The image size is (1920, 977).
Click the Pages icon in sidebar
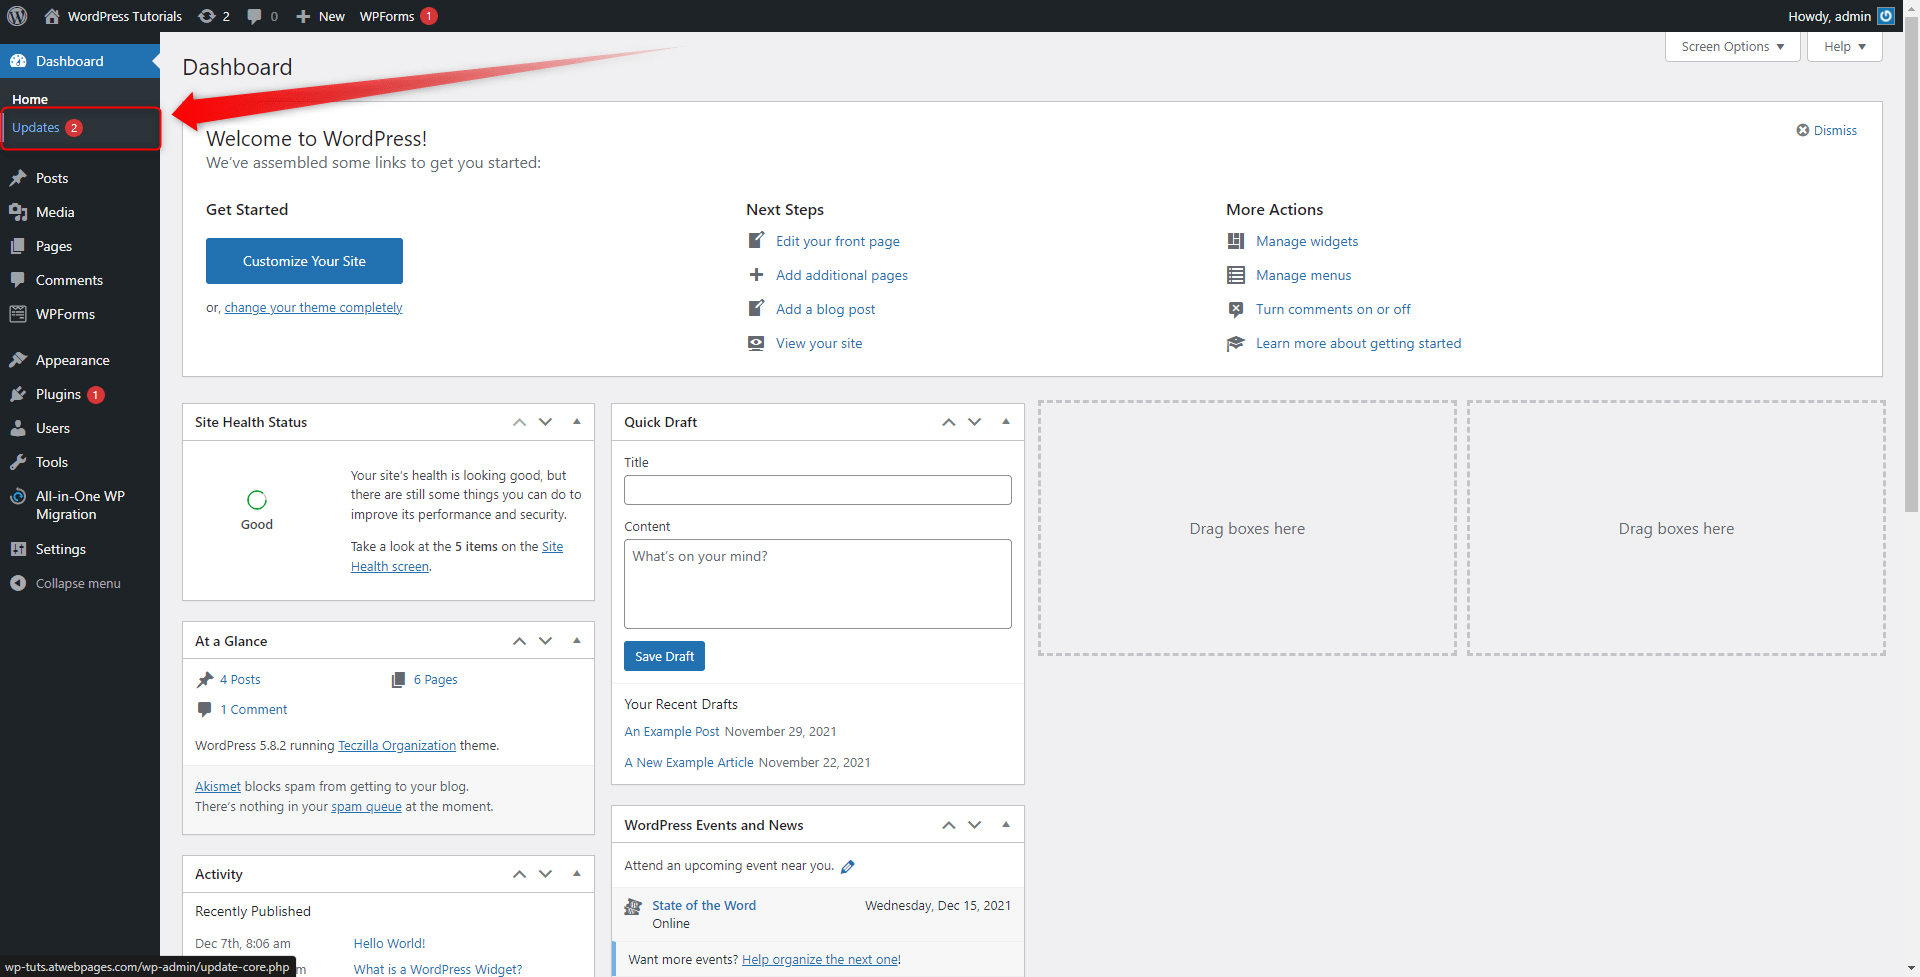point(18,246)
